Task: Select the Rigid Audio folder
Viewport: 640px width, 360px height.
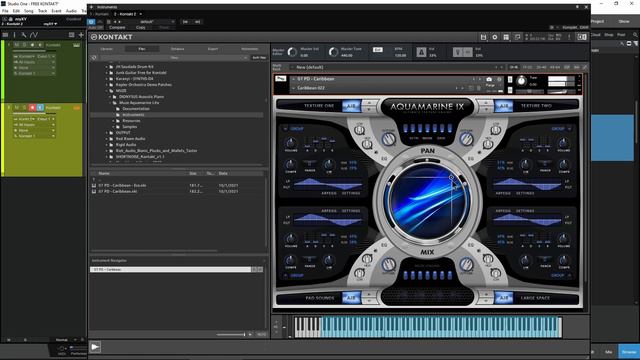Action: (x=126, y=144)
